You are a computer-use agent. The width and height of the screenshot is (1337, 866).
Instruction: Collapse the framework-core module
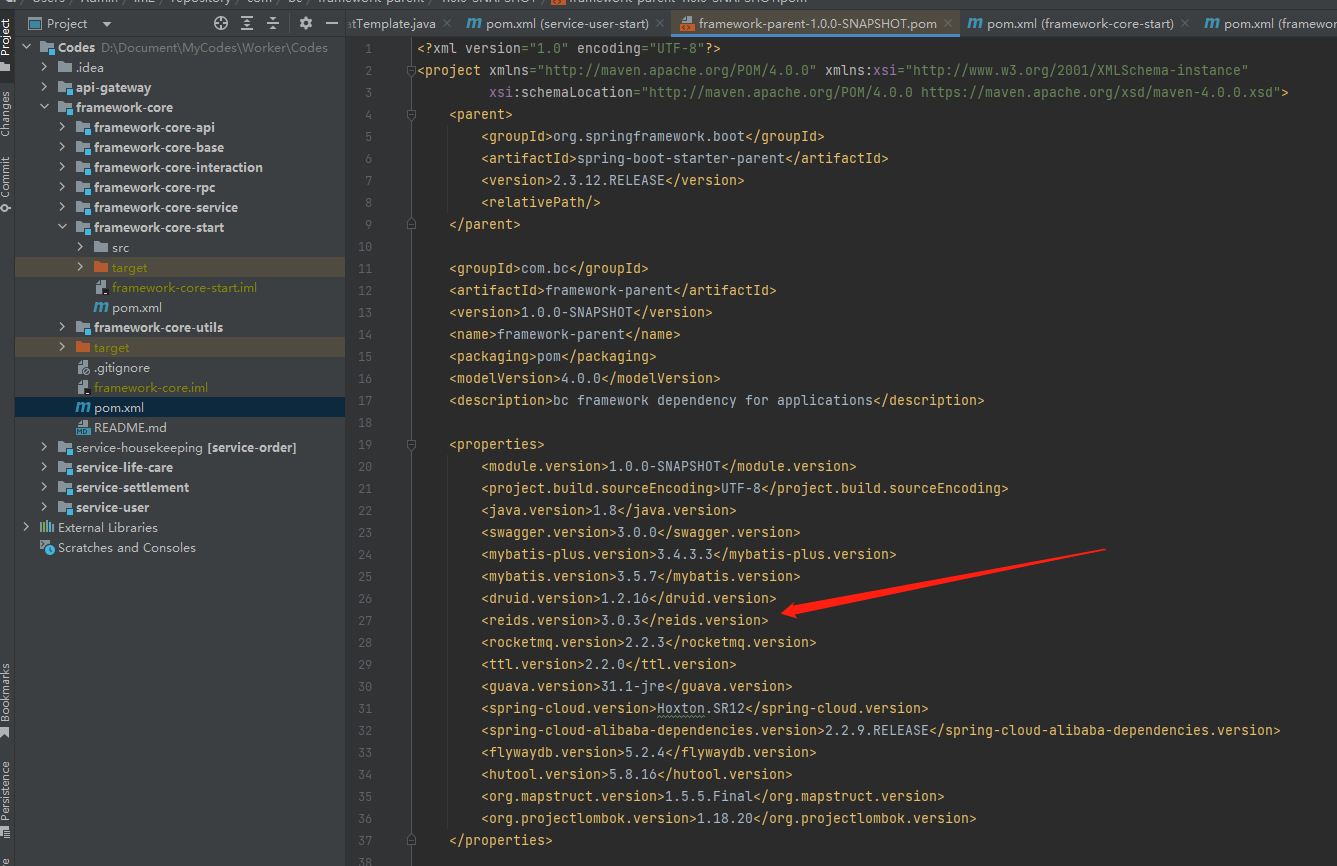(x=45, y=107)
